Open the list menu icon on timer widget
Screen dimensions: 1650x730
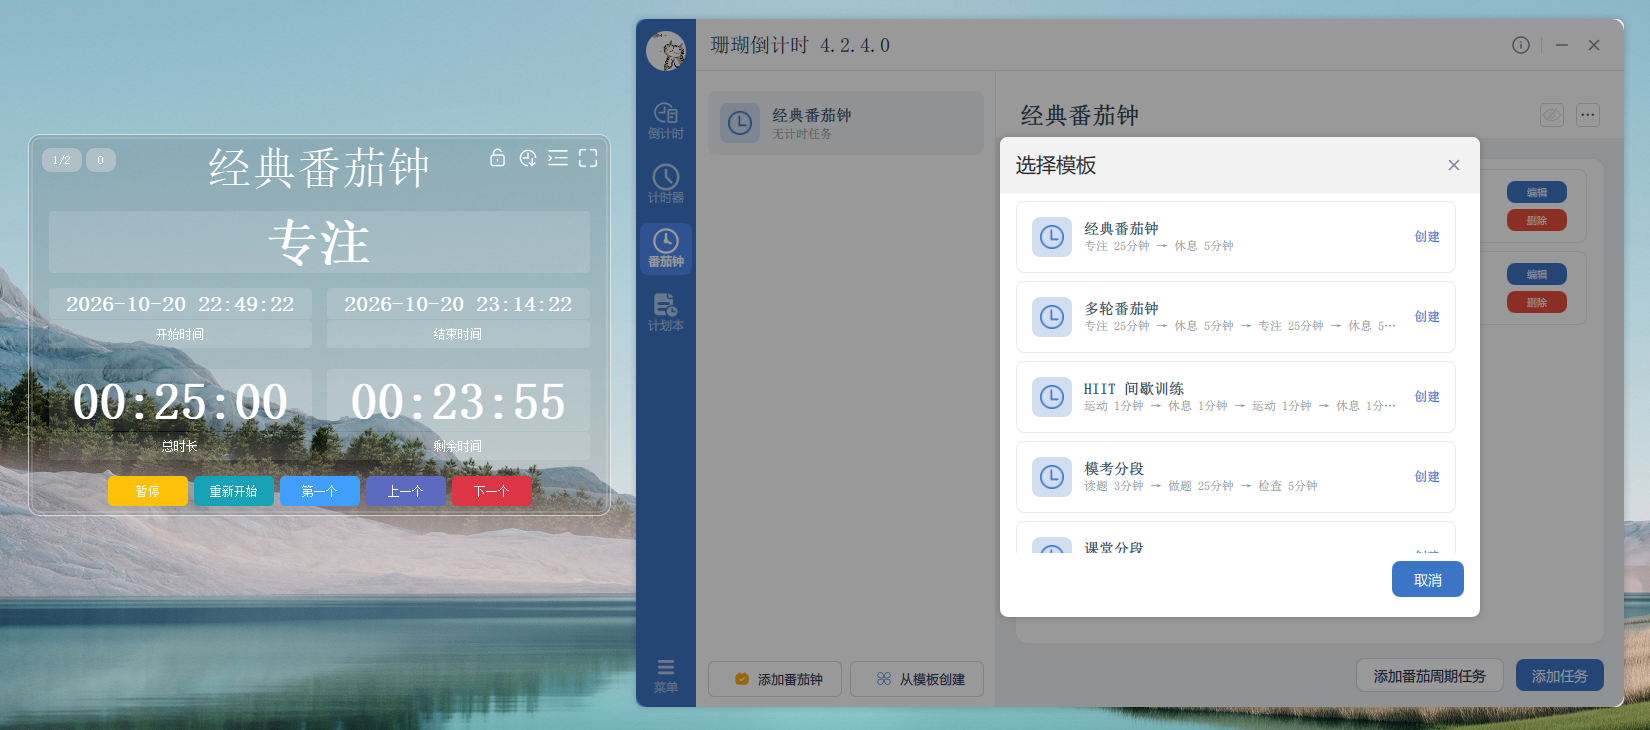(558, 158)
